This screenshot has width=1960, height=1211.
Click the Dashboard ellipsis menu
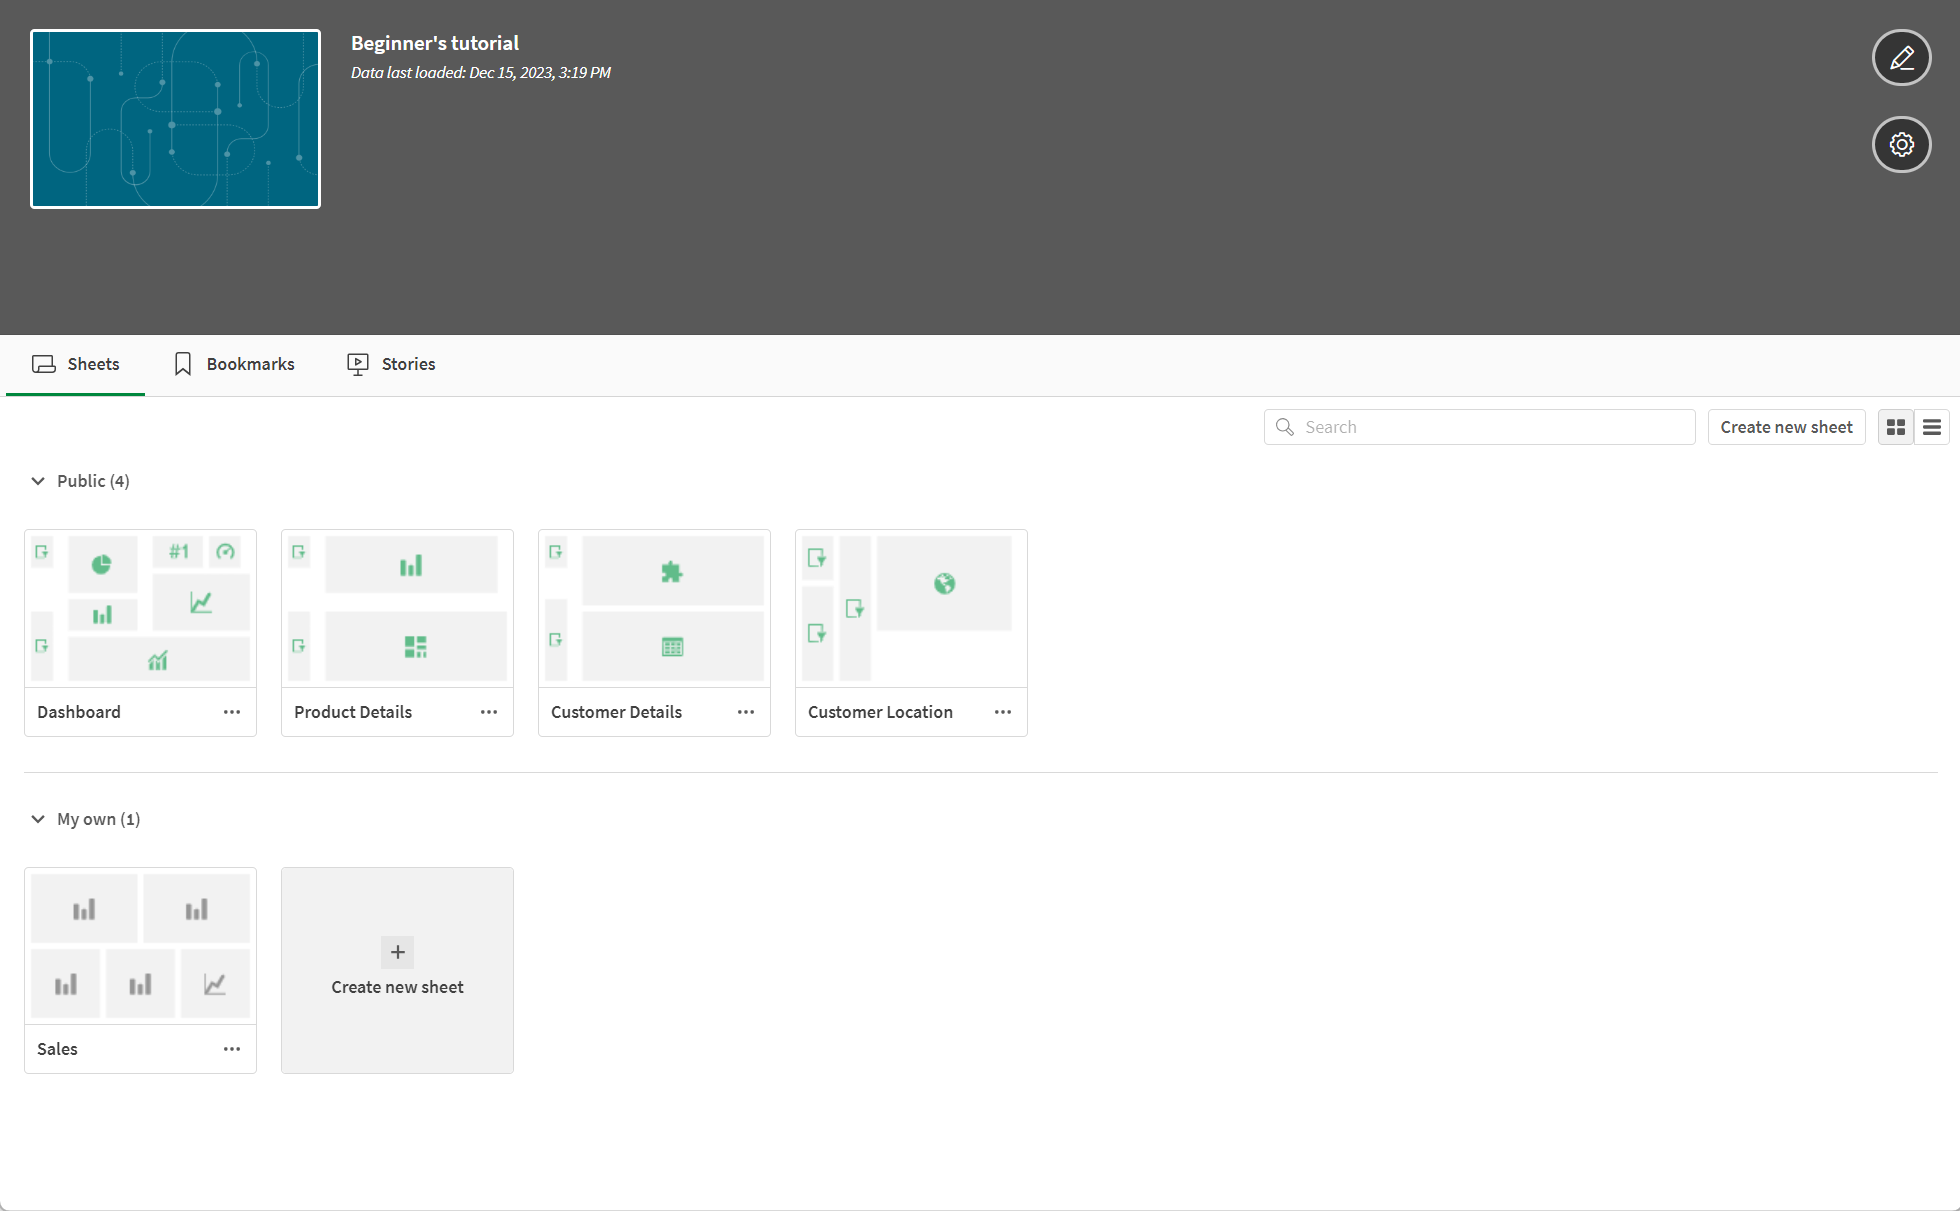tap(231, 711)
